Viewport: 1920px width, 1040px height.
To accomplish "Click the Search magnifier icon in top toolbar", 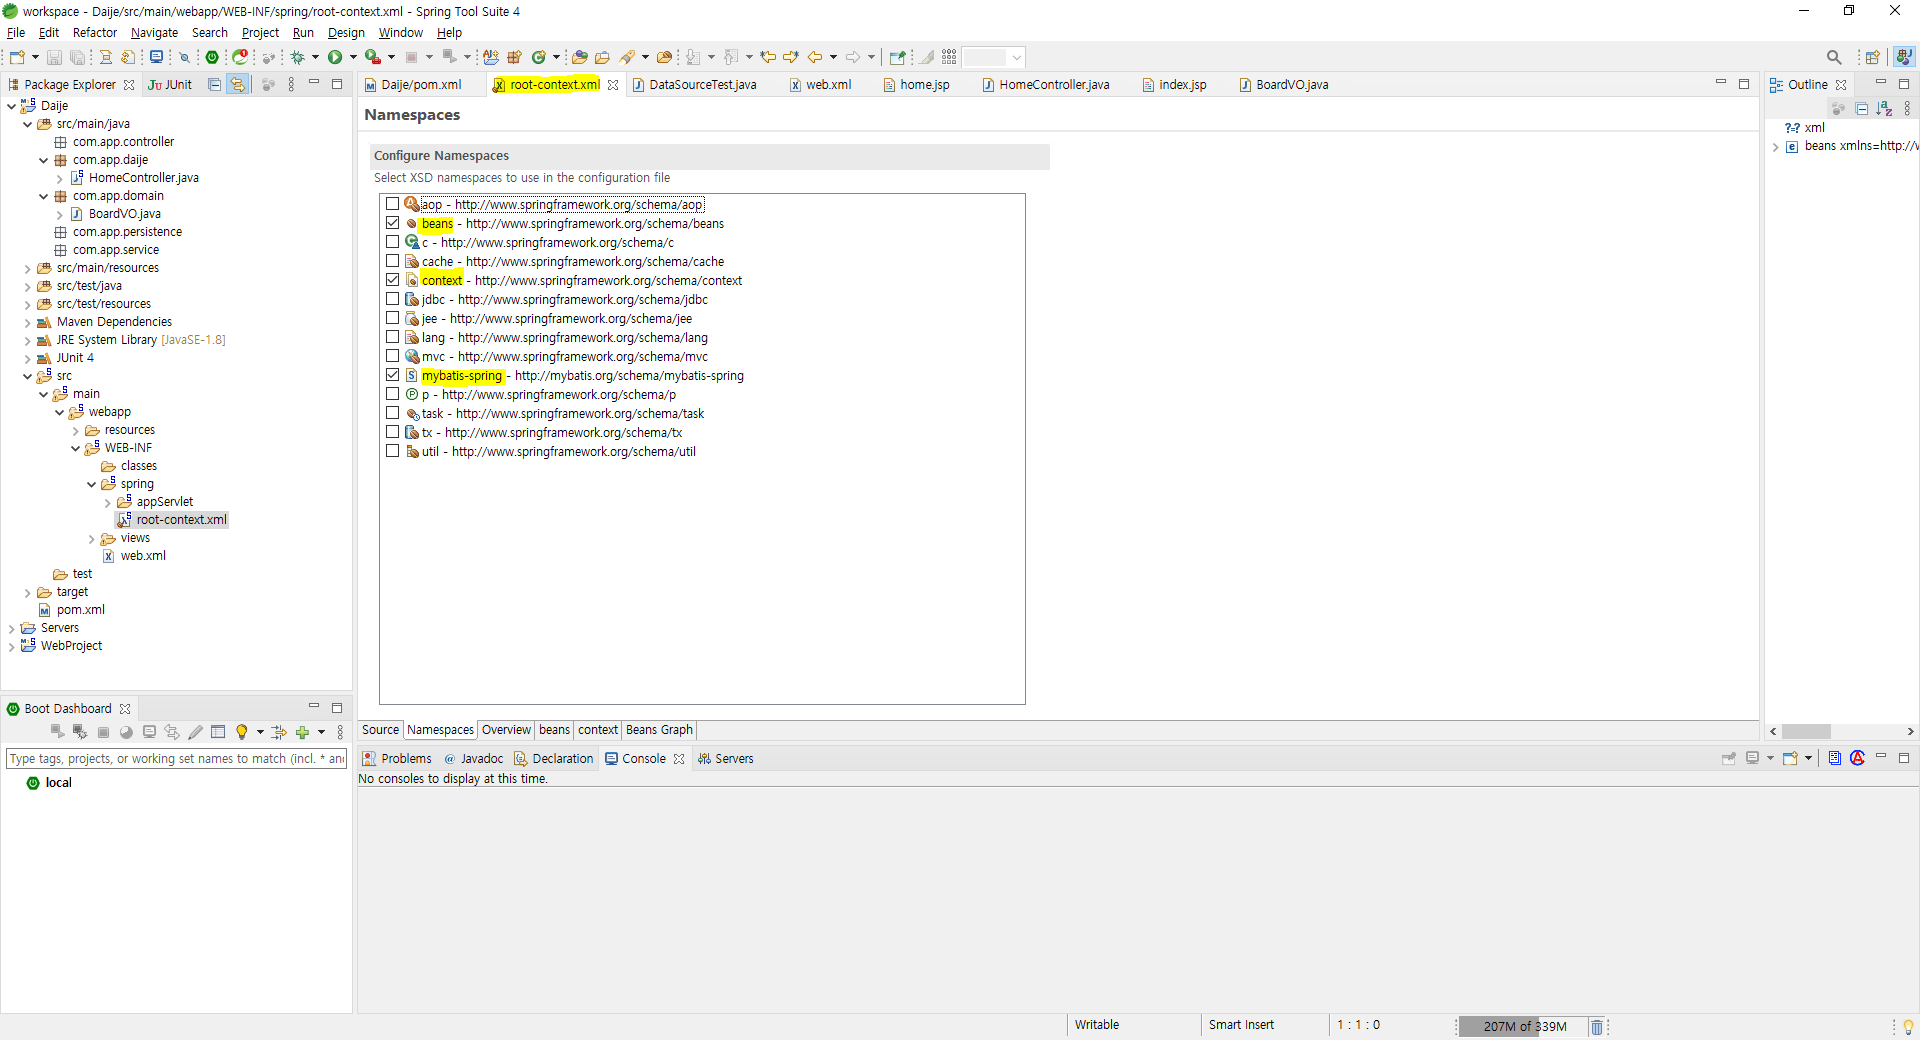I will tap(1833, 57).
